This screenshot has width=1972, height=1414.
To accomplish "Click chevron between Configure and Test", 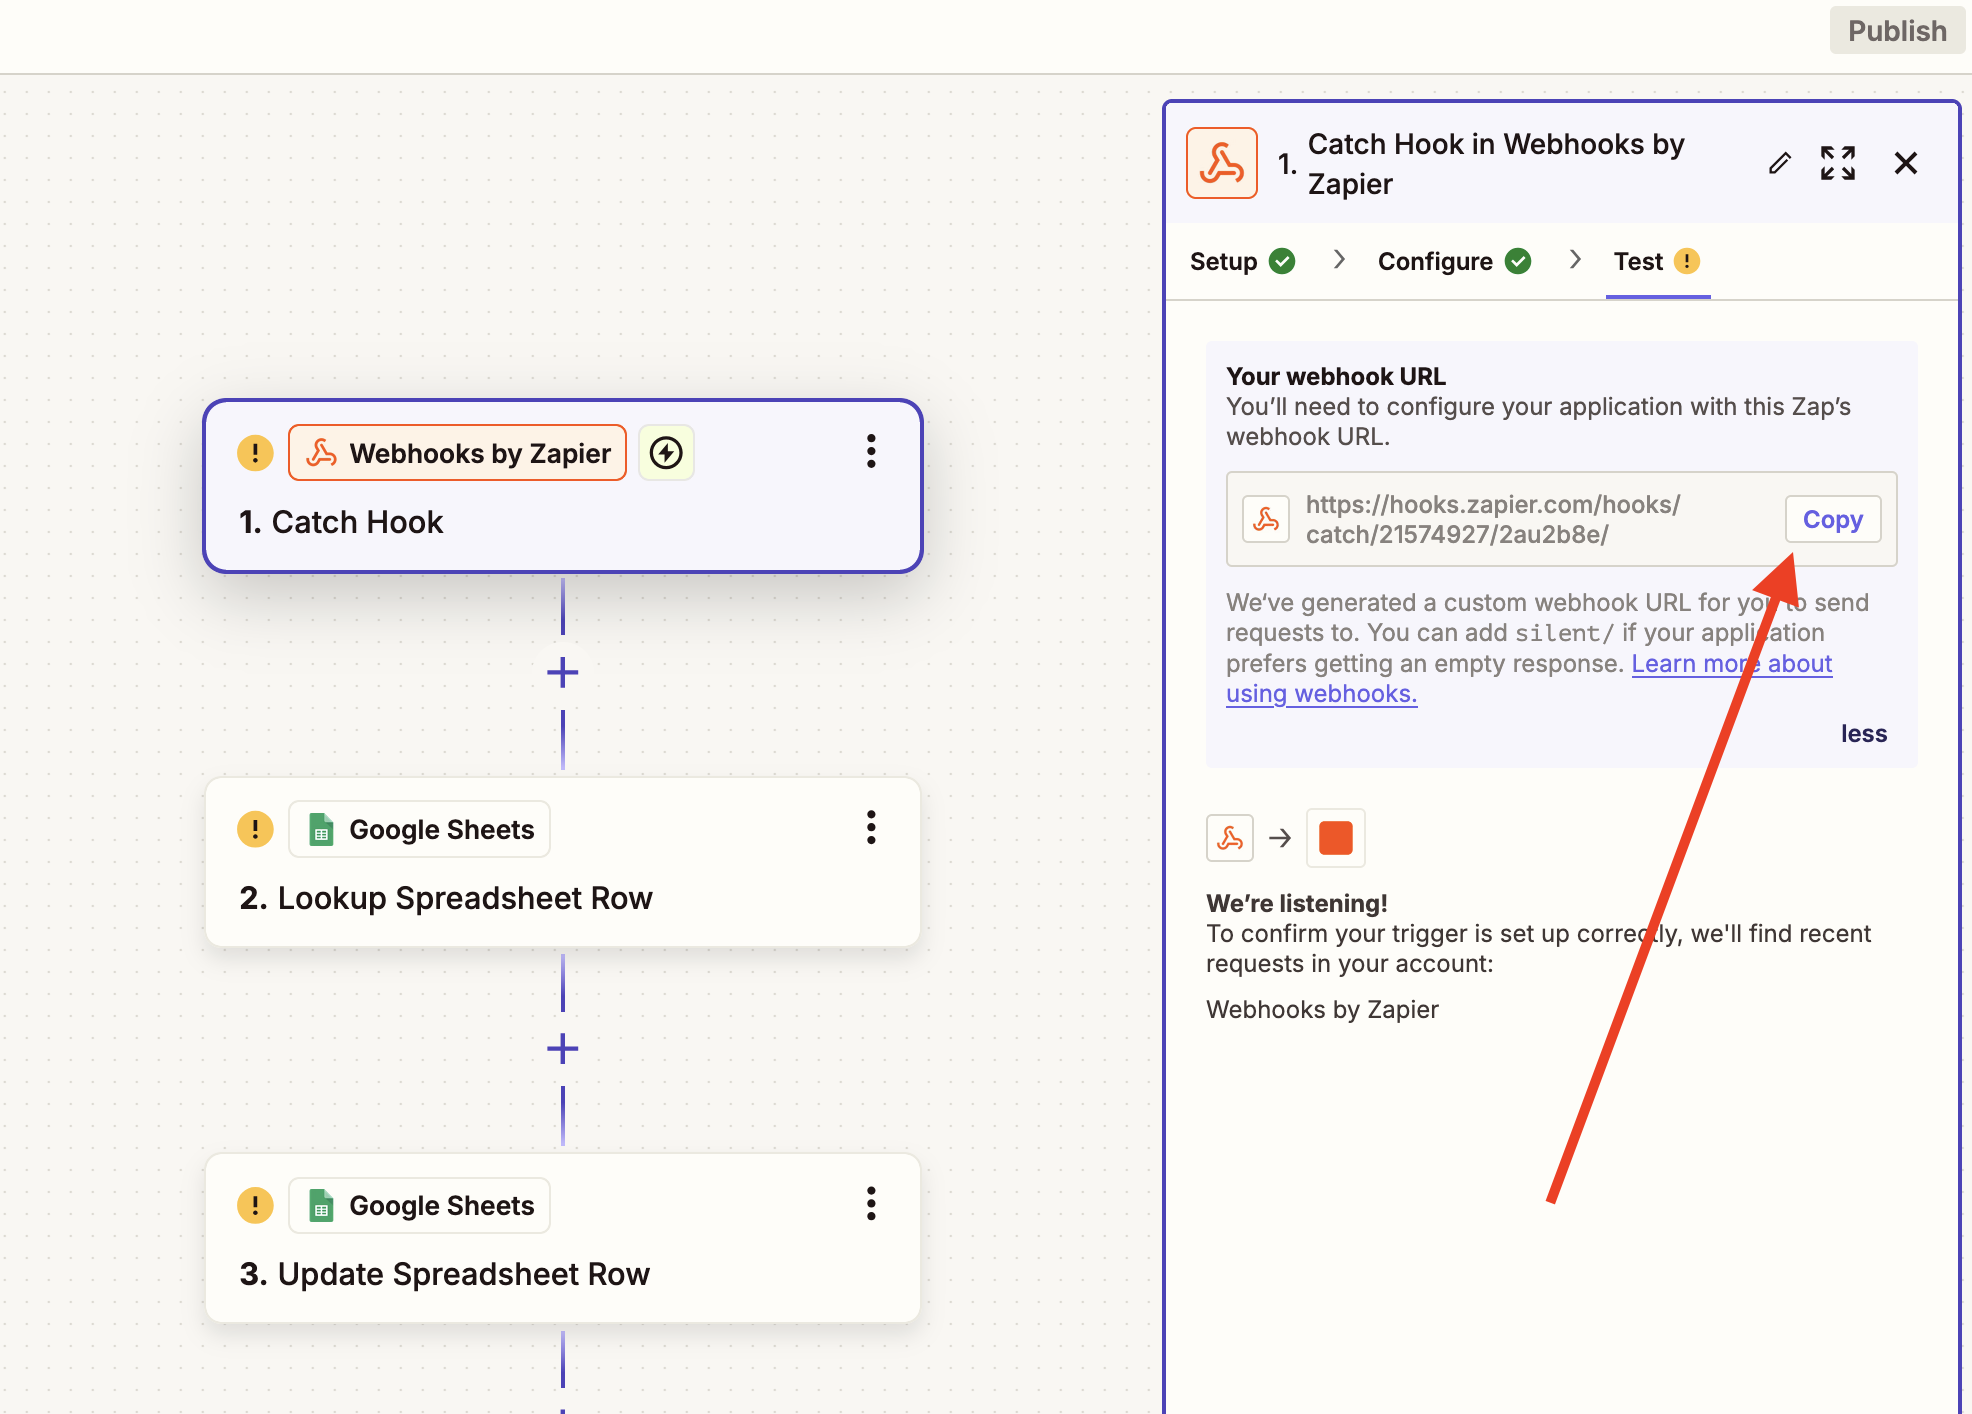I will (x=1575, y=260).
